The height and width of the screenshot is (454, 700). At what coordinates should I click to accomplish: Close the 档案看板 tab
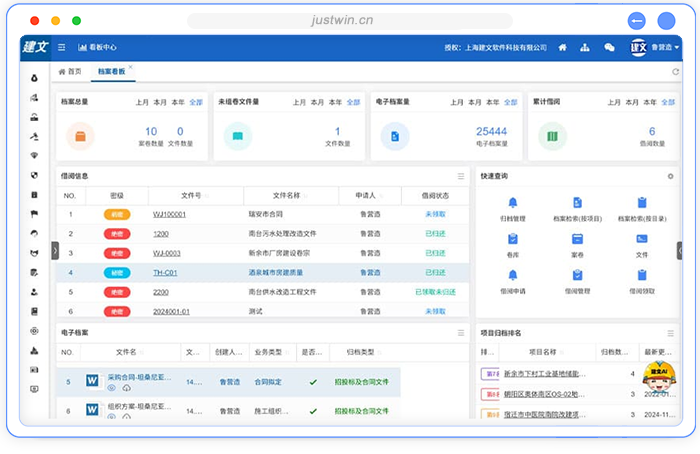(130, 68)
